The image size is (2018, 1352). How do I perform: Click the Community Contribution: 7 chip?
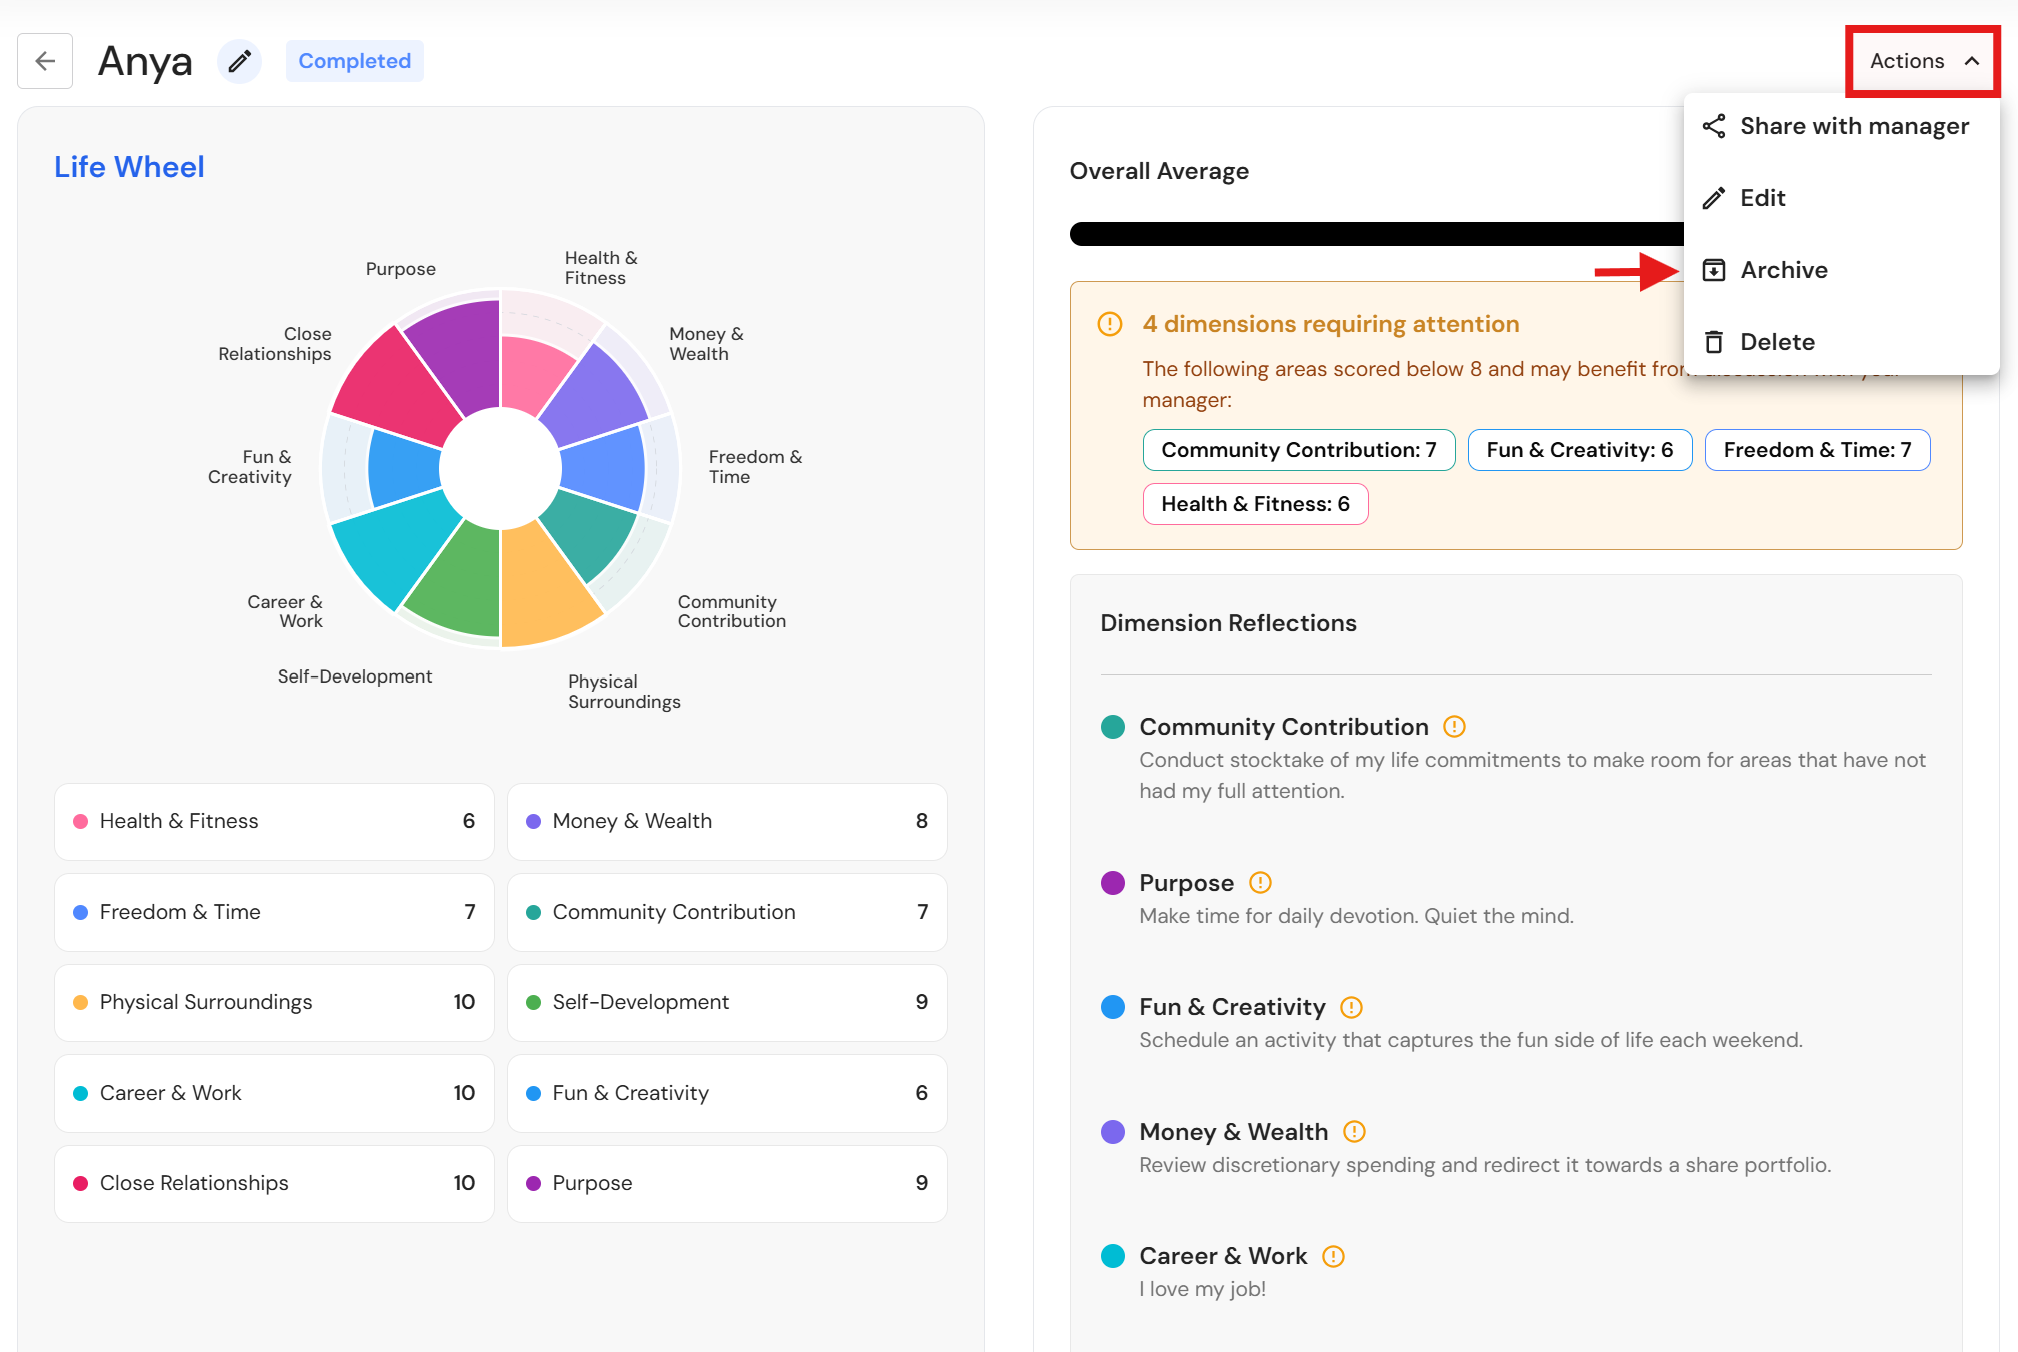[x=1299, y=450]
